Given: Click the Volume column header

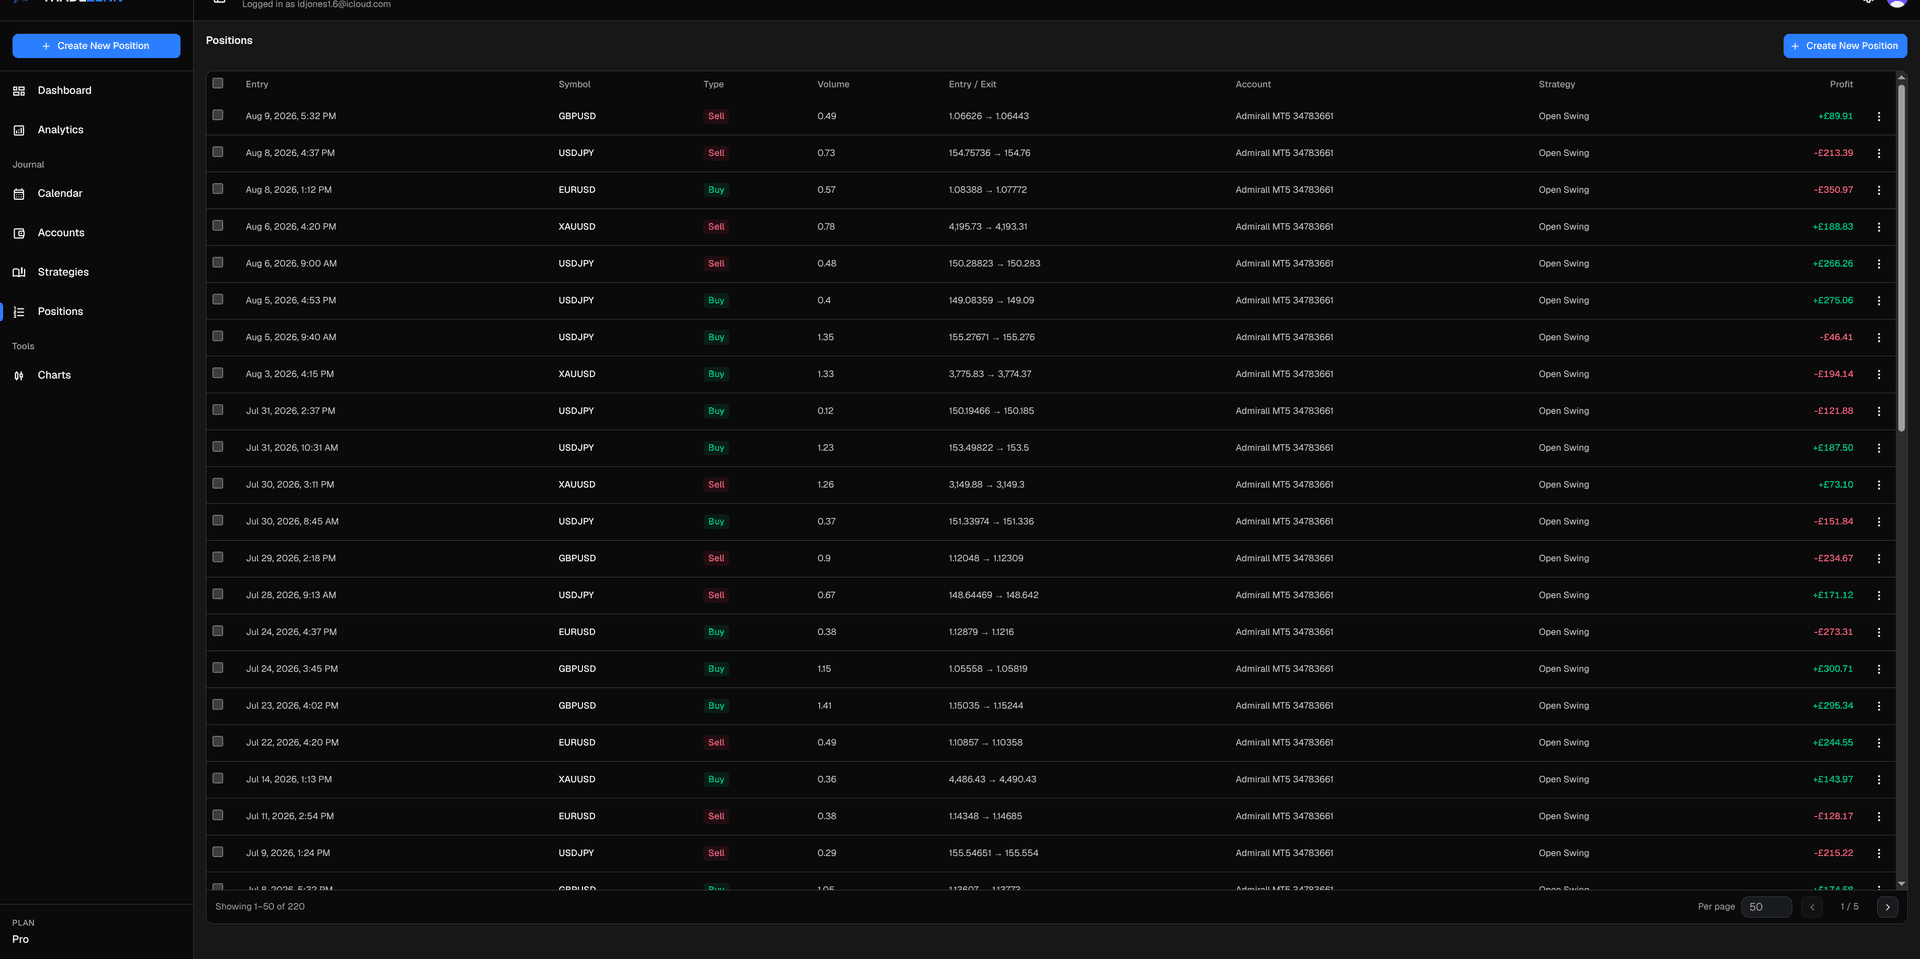Looking at the screenshot, I should (x=833, y=85).
